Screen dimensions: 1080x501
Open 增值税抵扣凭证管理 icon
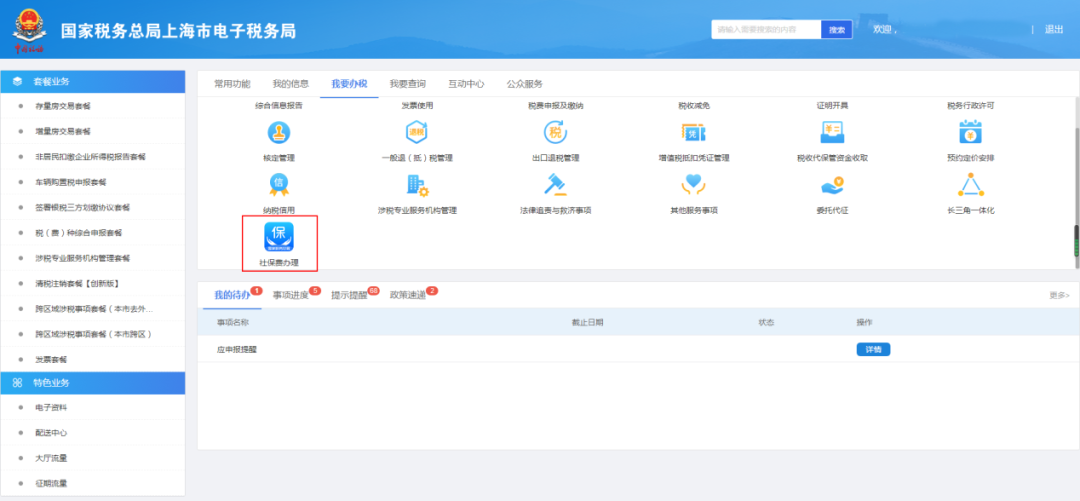(x=694, y=132)
